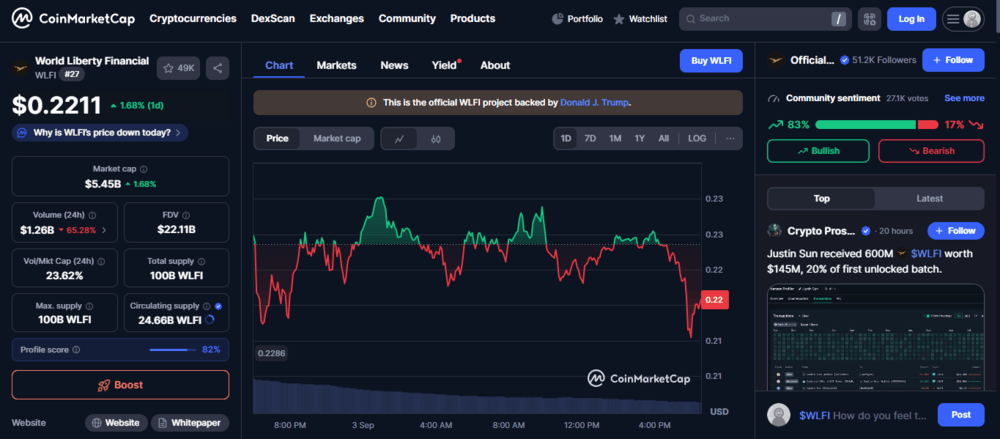Open the Donald J. Trump link
Viewport: 1000px width, 439px height.
[x=594, y=103]
